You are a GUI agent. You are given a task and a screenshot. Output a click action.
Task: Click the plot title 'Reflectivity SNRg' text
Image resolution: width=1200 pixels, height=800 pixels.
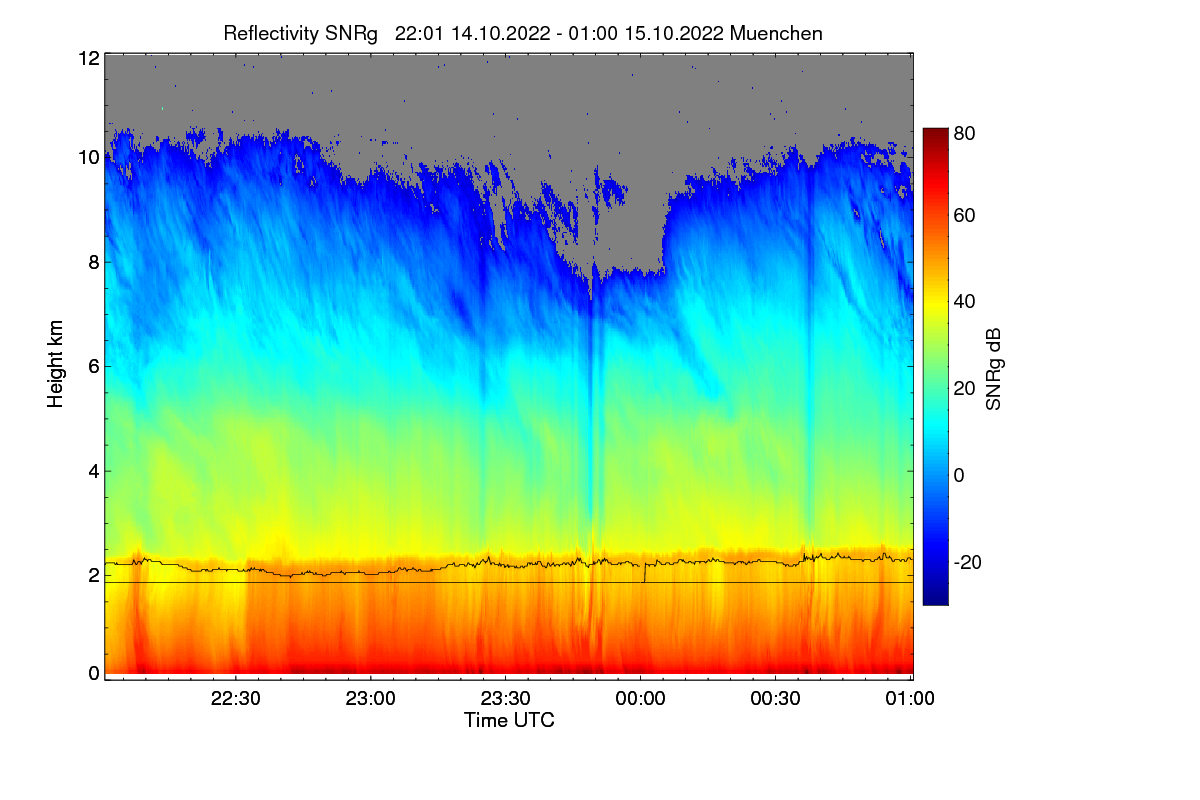pyautogui.click(x=301, y=33)
